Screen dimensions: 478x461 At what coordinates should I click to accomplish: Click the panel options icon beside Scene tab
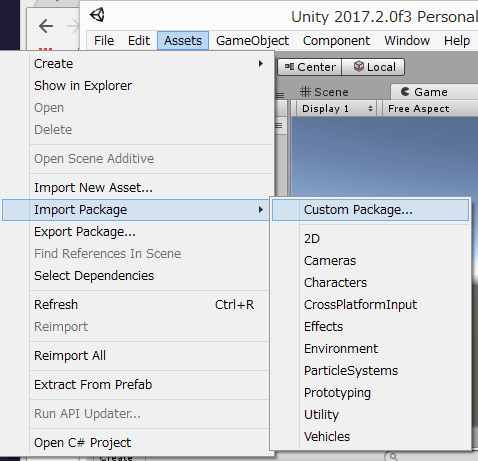pos(280,96)
